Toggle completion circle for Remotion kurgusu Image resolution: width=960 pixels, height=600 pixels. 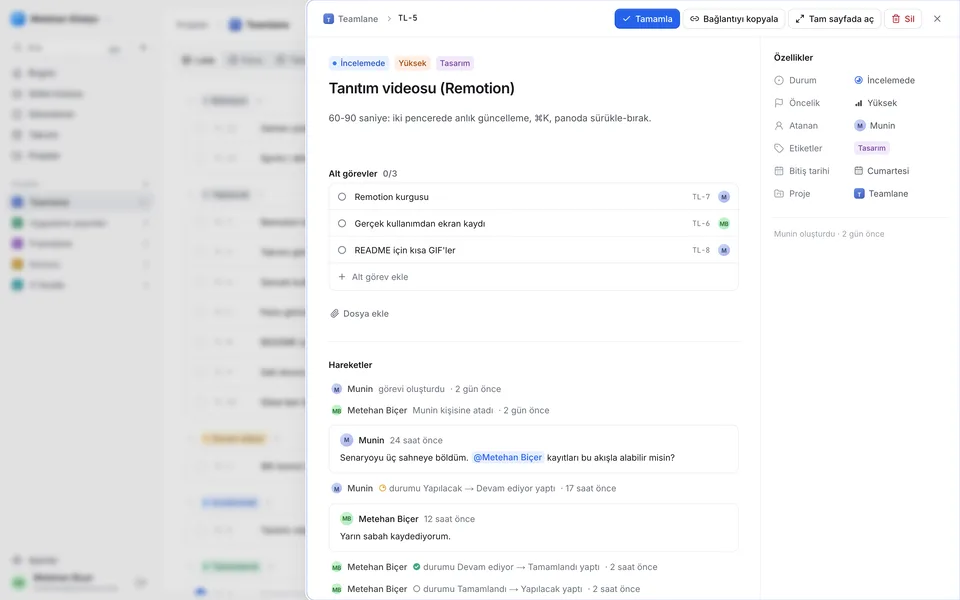point(342,197)
